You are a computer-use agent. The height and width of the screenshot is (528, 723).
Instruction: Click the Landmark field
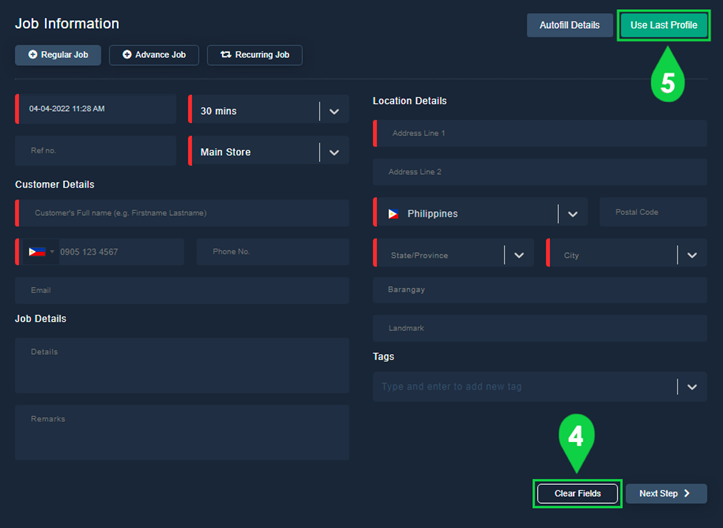pyautogui.click(x=540, y=328)
